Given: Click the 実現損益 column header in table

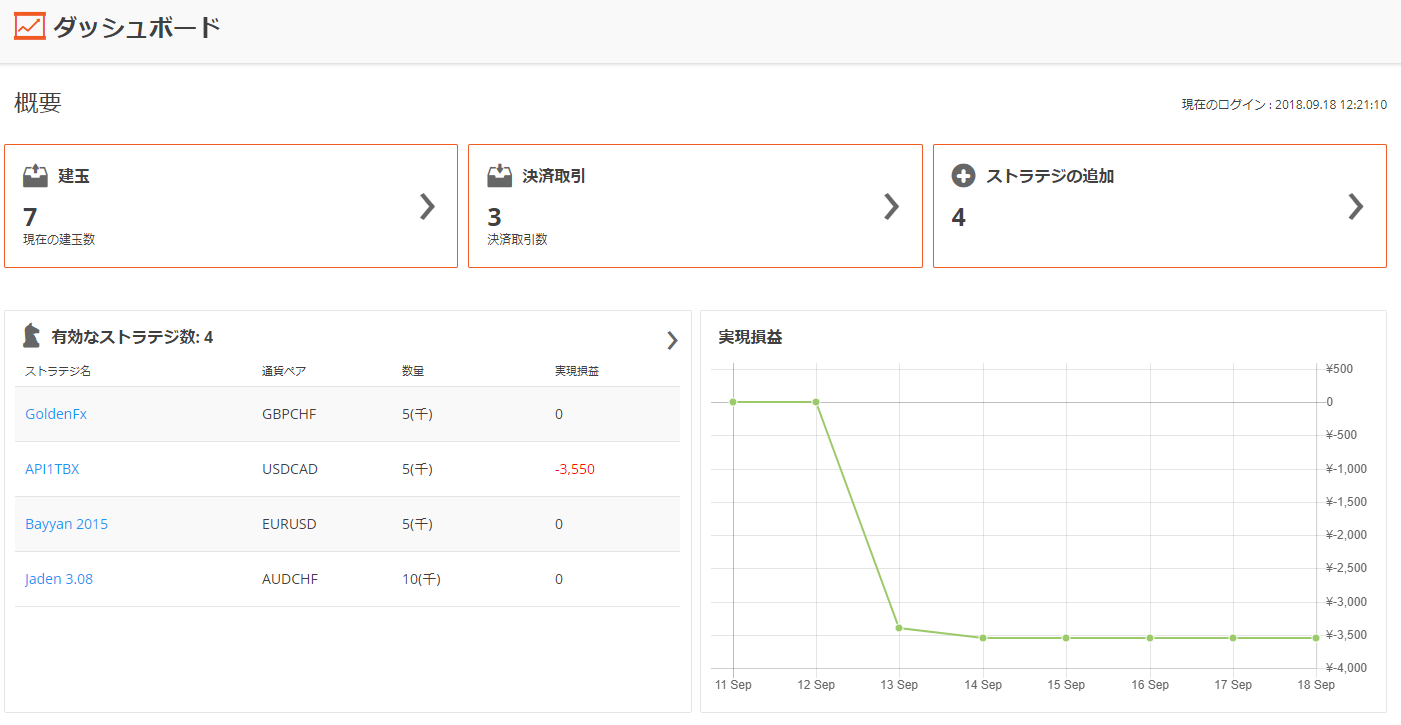Looking at the screenshot, I should tap(577, 371).
